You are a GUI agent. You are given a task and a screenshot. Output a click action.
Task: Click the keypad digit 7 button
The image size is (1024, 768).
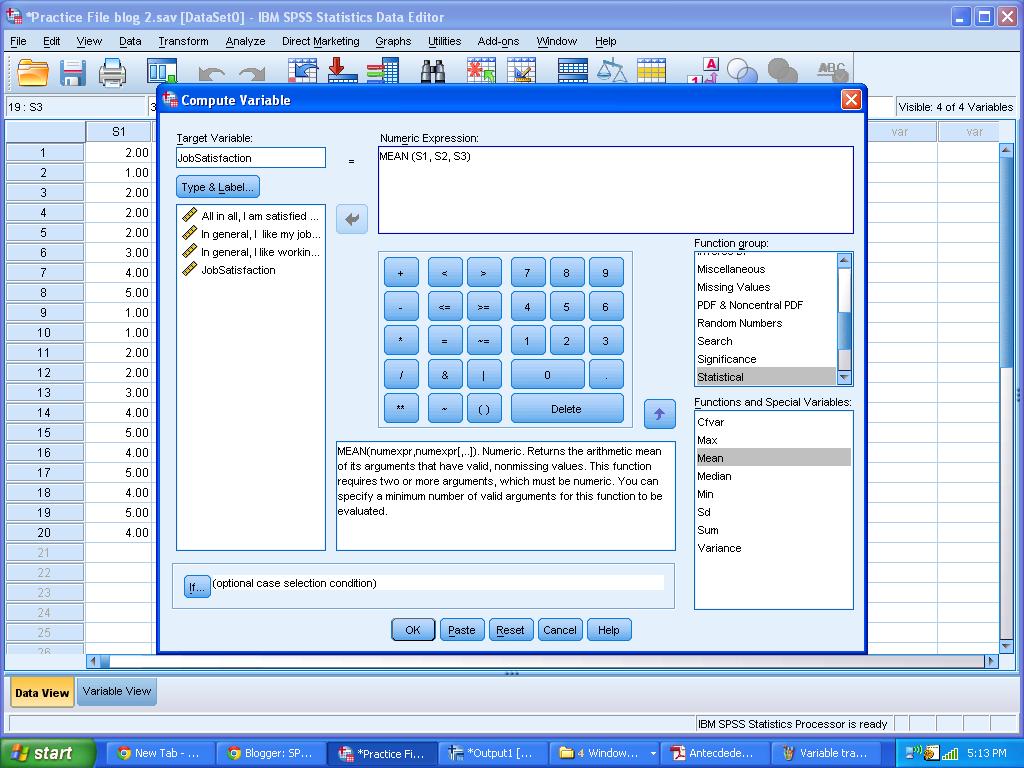coord(528,273)
